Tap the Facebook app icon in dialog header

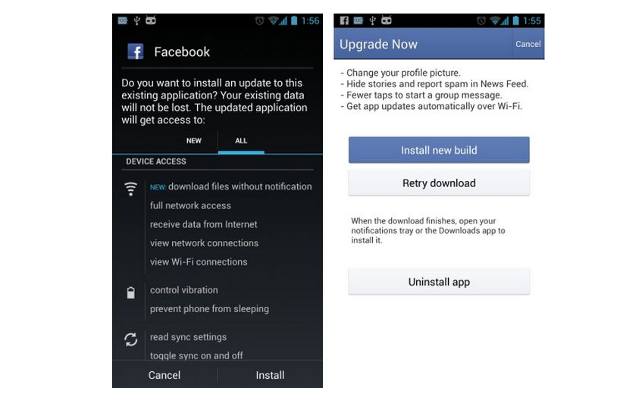[136, 51]
